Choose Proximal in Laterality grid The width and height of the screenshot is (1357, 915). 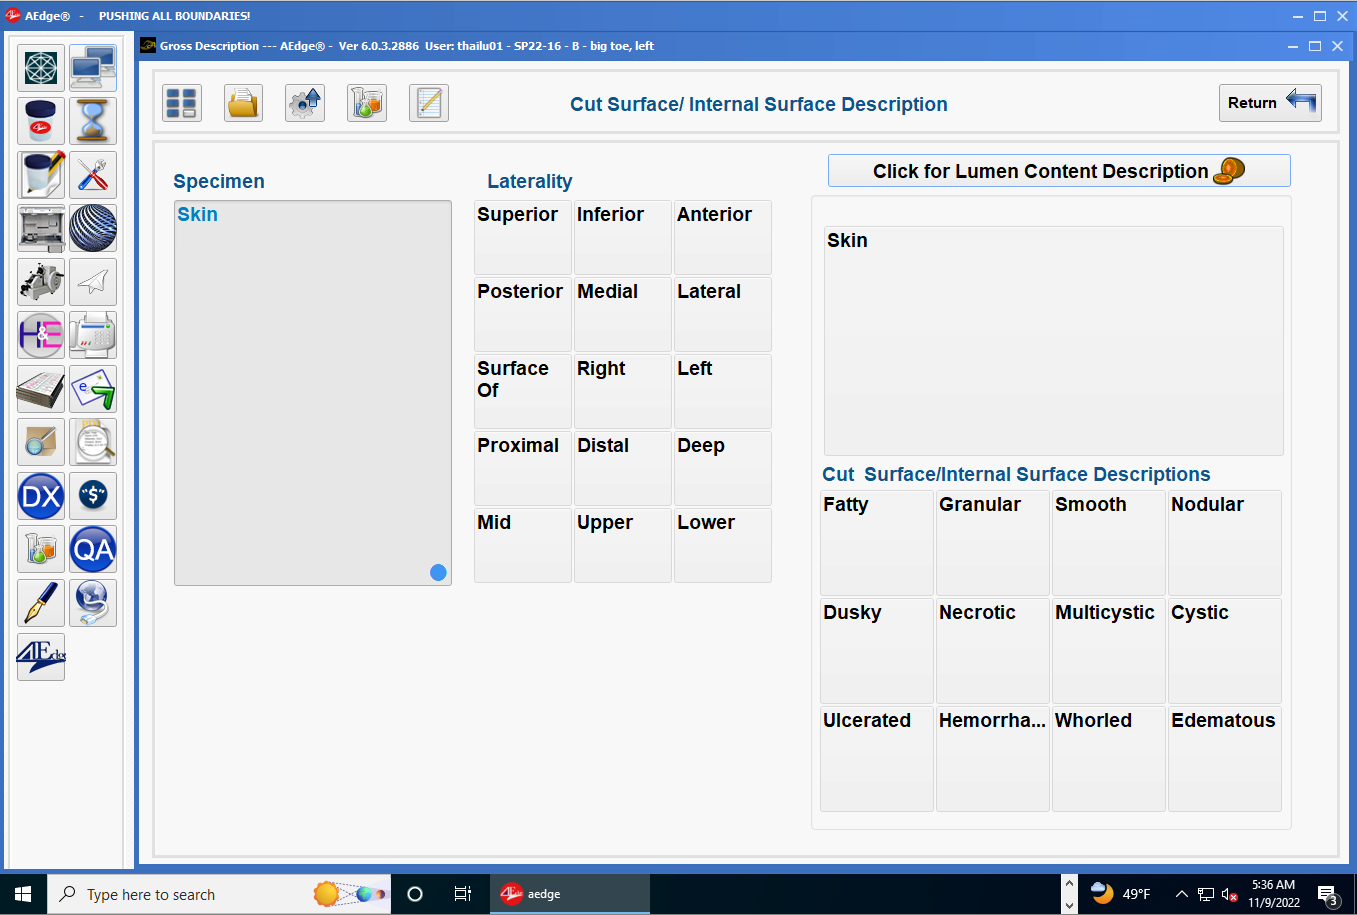[x=523, y=469]
